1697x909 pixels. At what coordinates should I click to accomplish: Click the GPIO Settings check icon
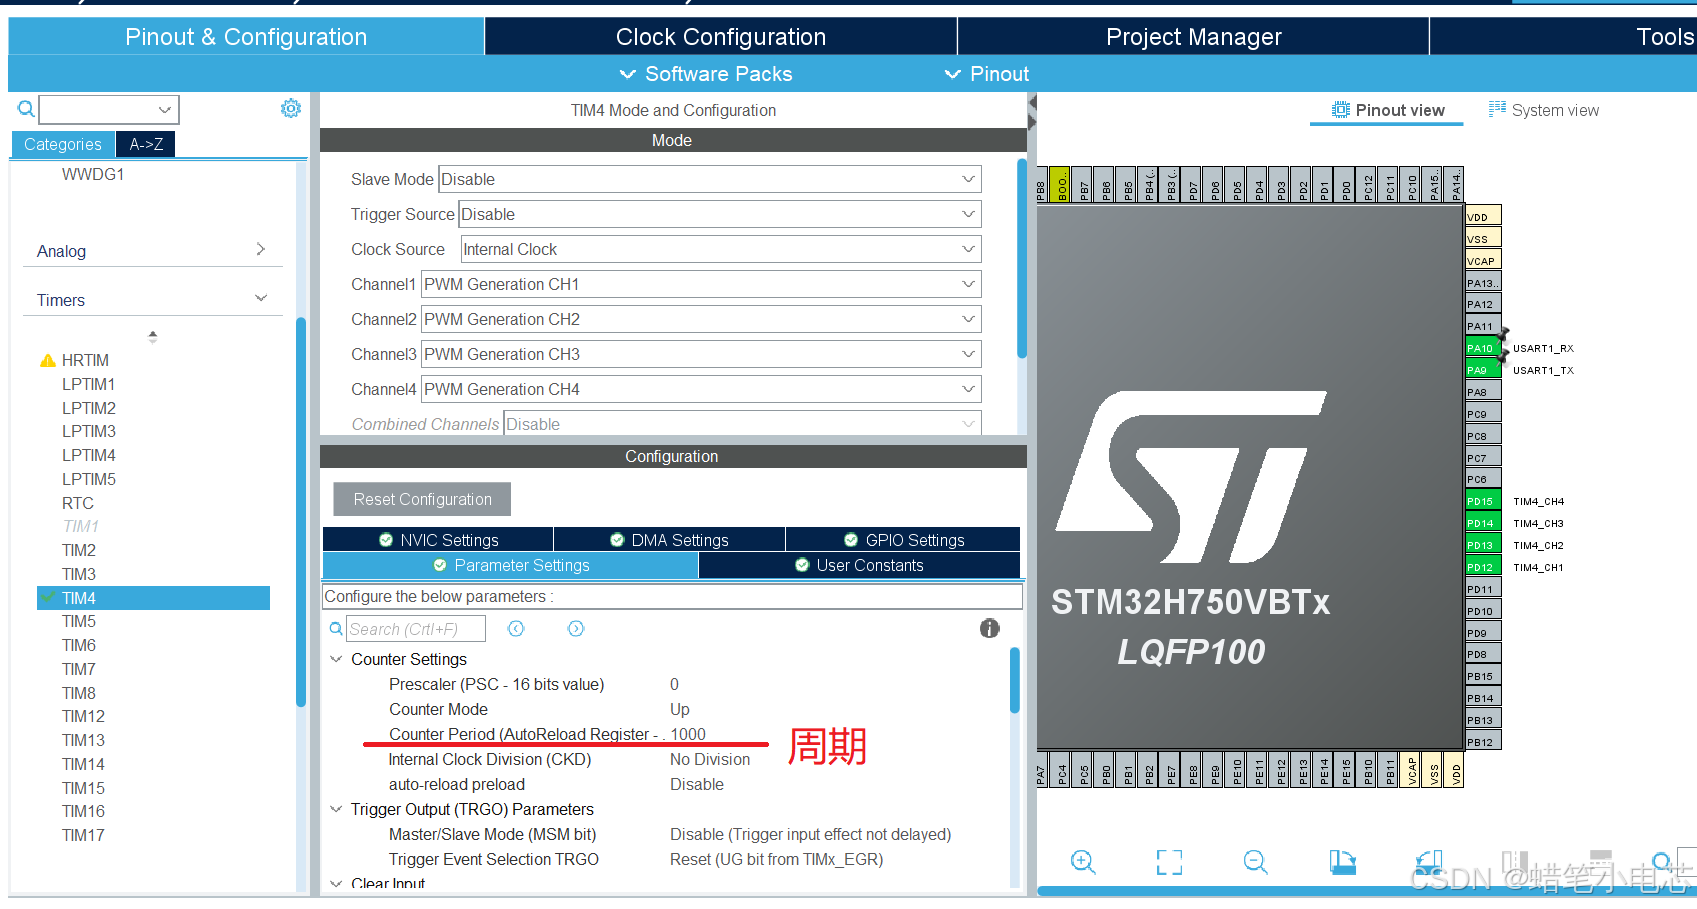pyautogui.click(x=851, y=540)
